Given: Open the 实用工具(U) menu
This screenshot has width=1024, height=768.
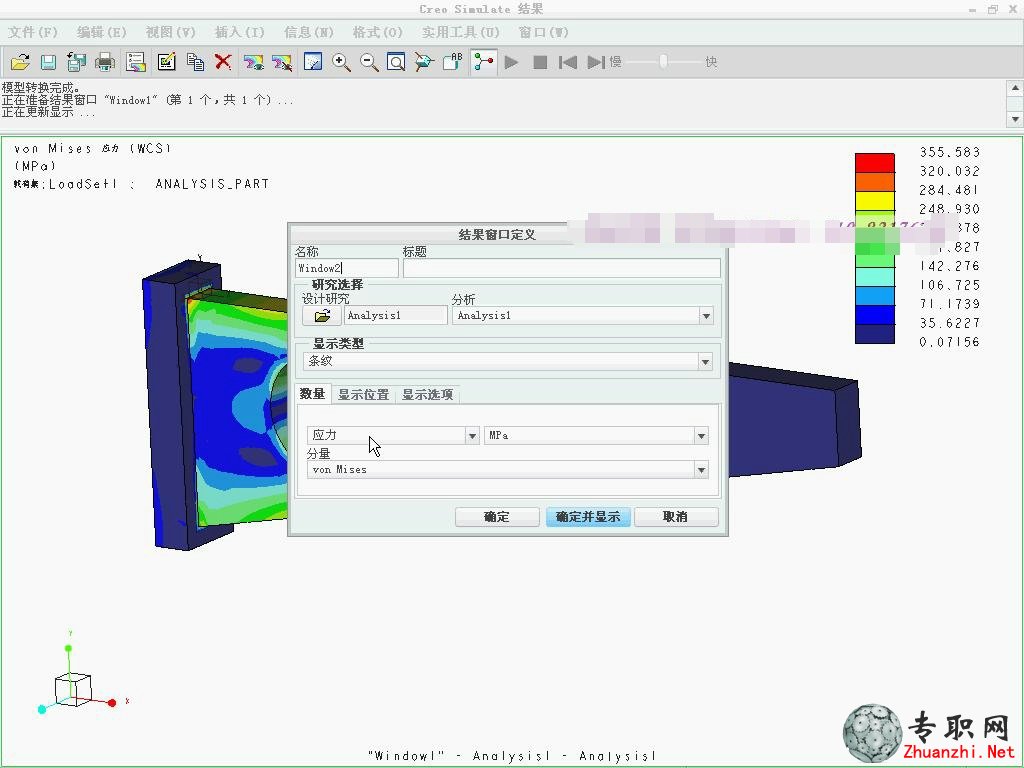Looking at the screenshot, I should pyautogui.click(x=460, y=32).
